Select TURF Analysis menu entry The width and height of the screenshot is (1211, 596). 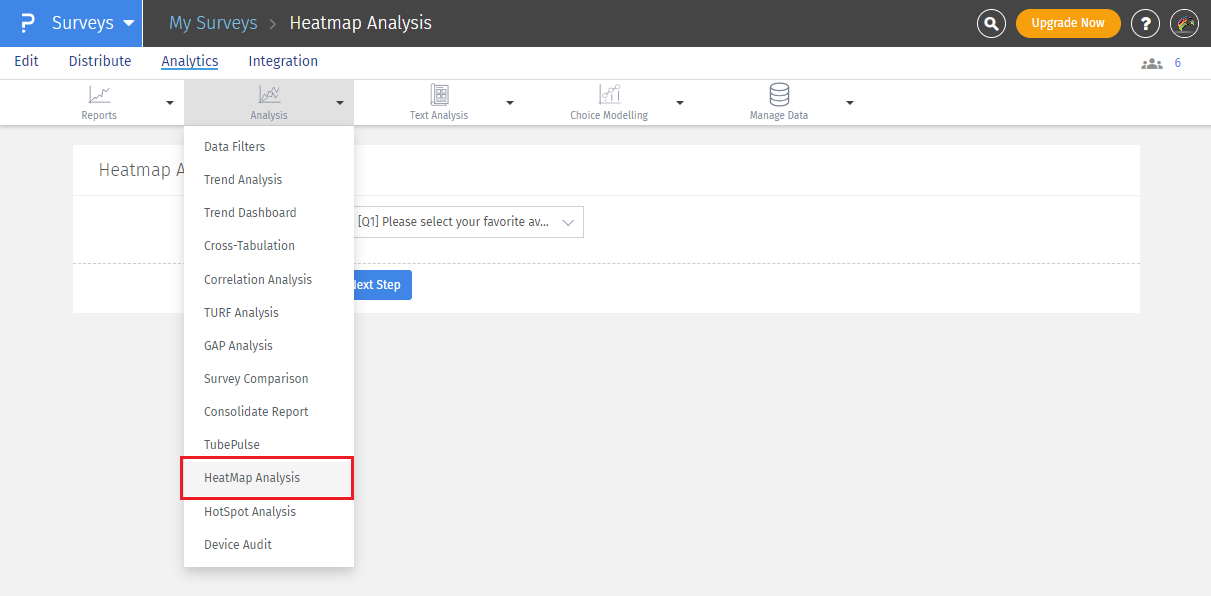click(x=241, y=313)
